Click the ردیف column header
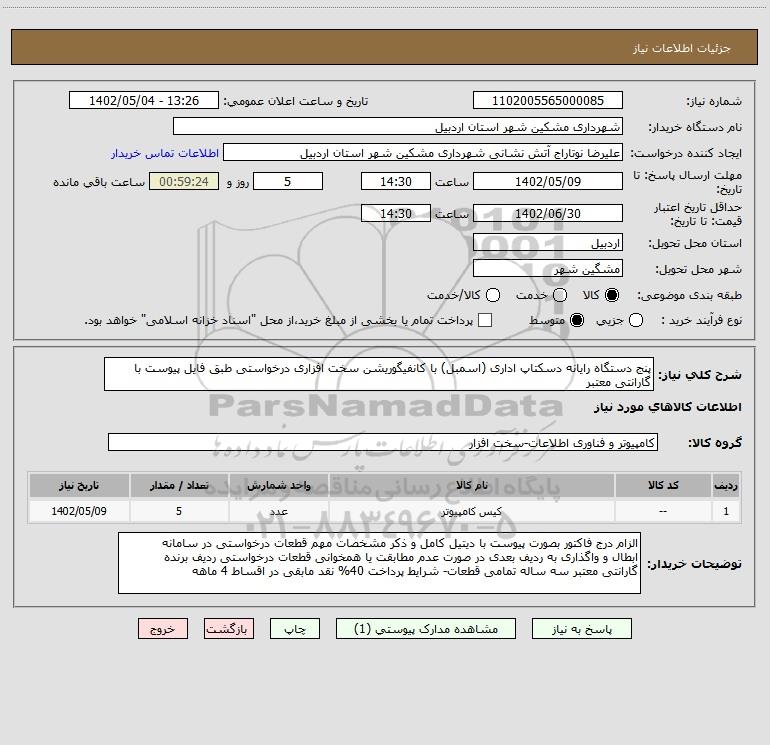 pyautogui.click(x=726, y=485)
